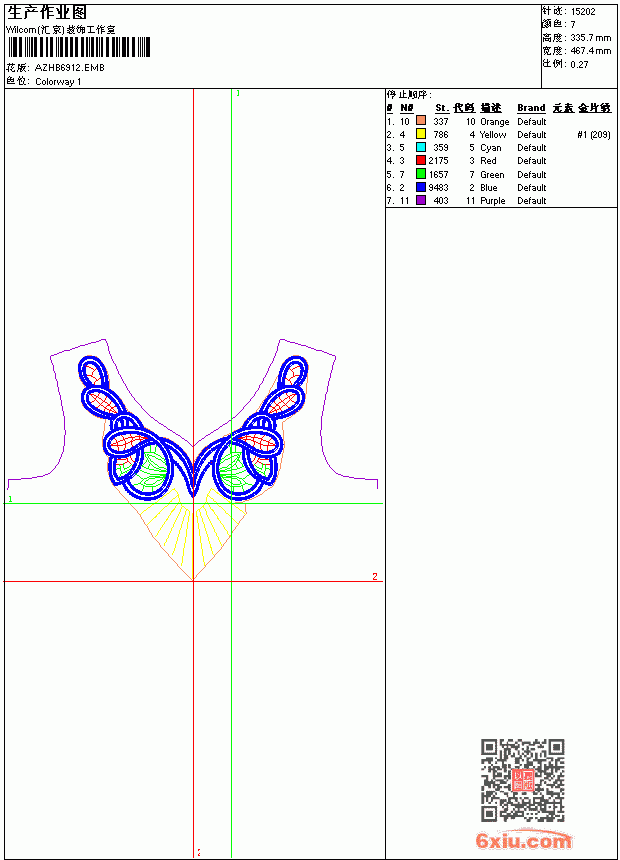
Task: Click the N# column header
Action: click(x=407, y=108)
